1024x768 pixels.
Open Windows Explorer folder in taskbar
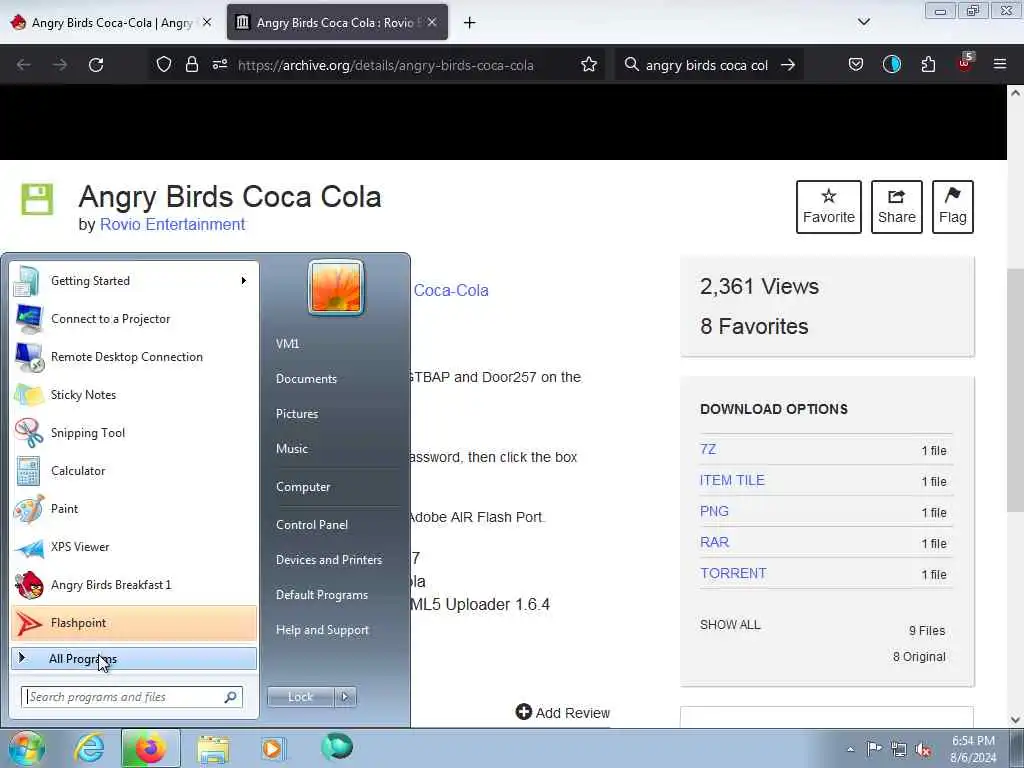pos(213,748)
